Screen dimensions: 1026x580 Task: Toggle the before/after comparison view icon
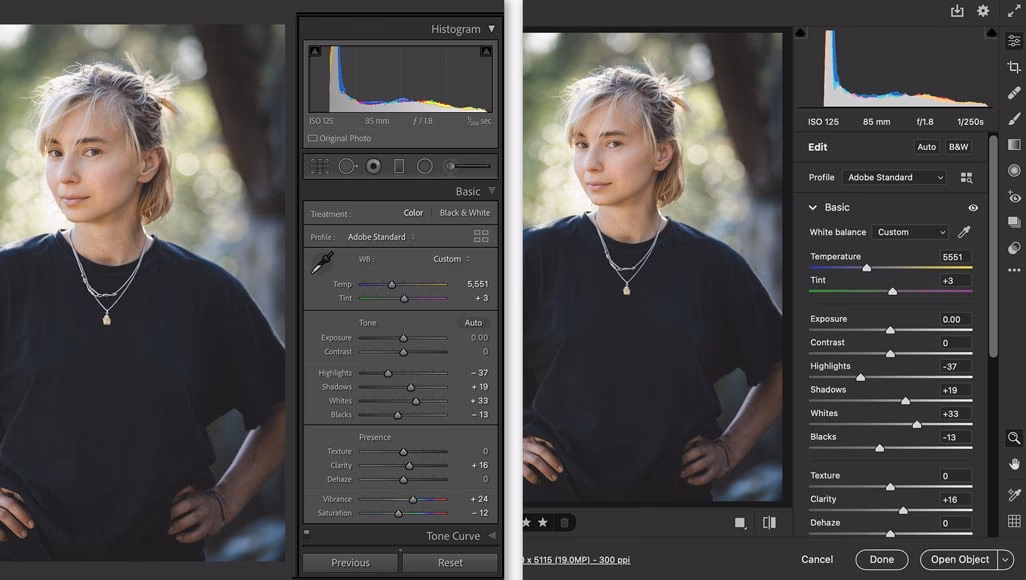(x=769, y=523)
